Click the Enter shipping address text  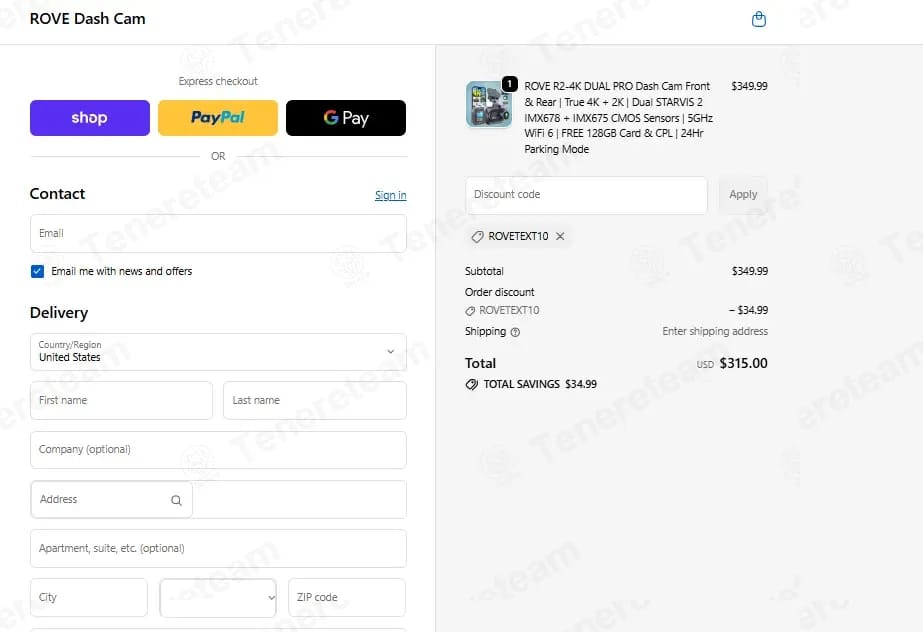point(715,331)
